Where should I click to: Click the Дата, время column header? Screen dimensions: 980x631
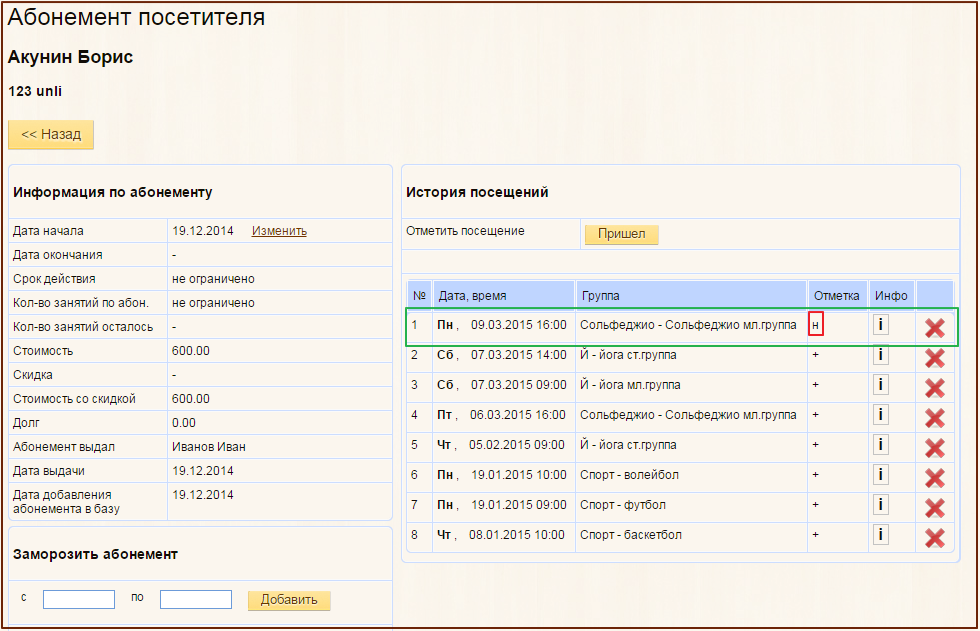pos(472,296)
